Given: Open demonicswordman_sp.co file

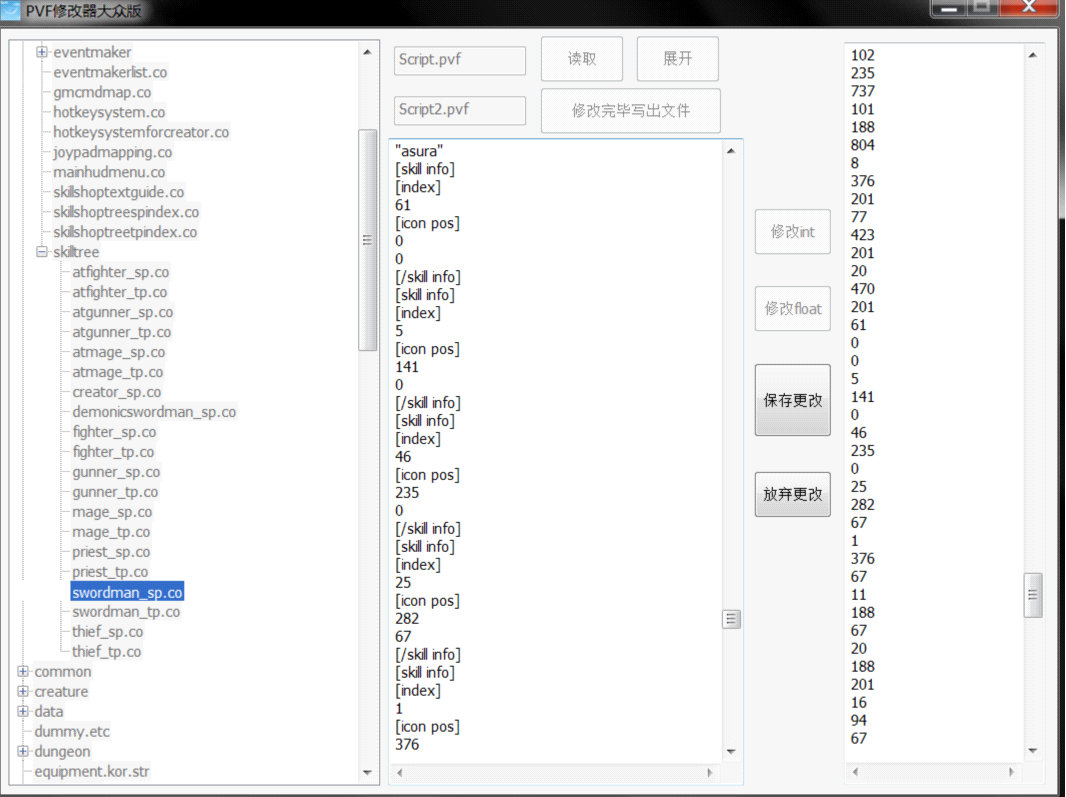Looking at the screenshot, I should click(154, 412).
